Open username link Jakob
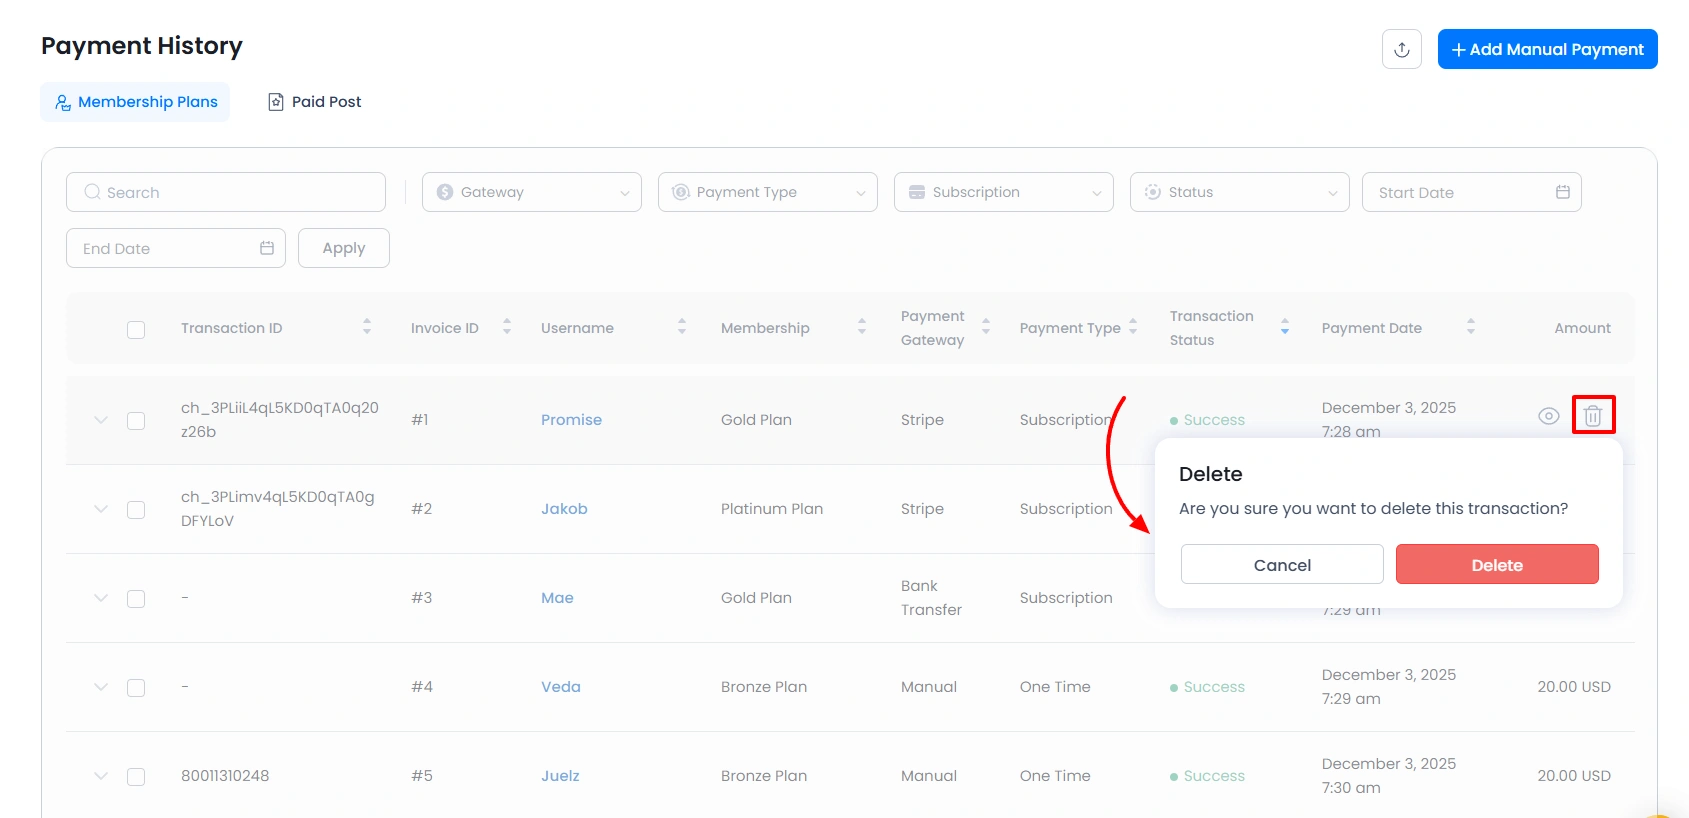1689x818 pixels. [x=564, y=509]
